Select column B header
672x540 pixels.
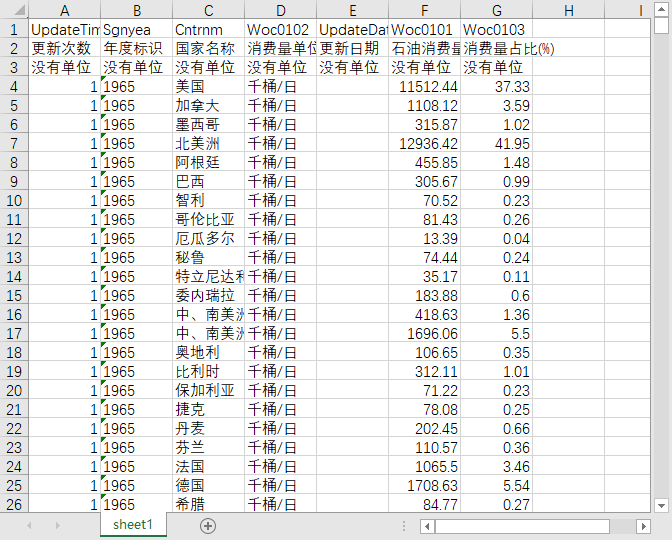pos(136,10)
